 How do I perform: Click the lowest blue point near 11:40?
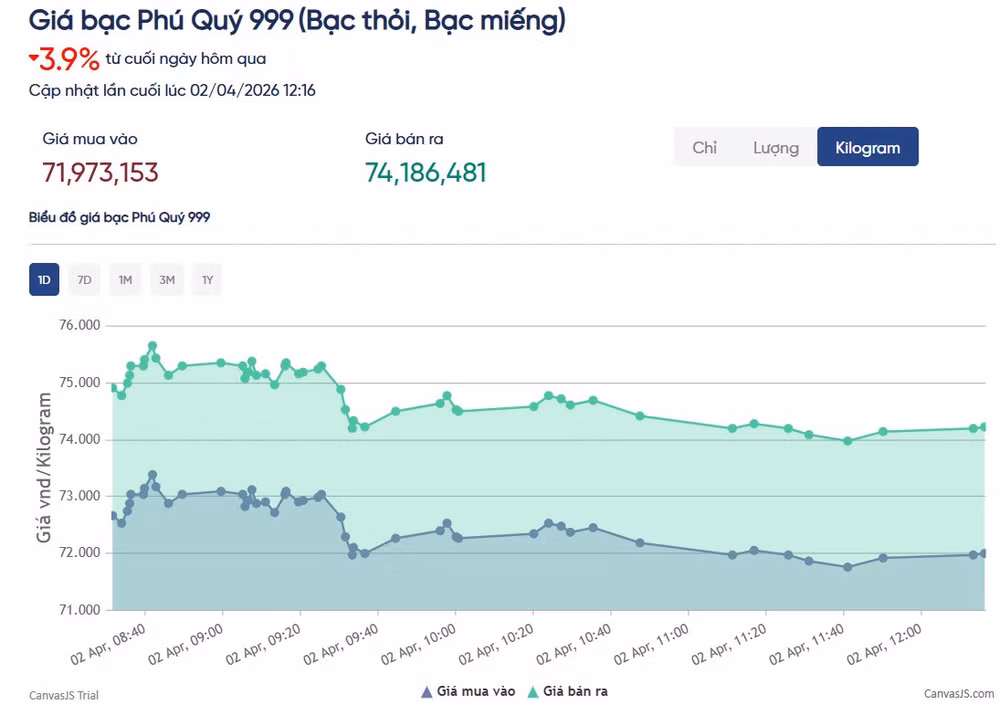click(x=848, y=567)
